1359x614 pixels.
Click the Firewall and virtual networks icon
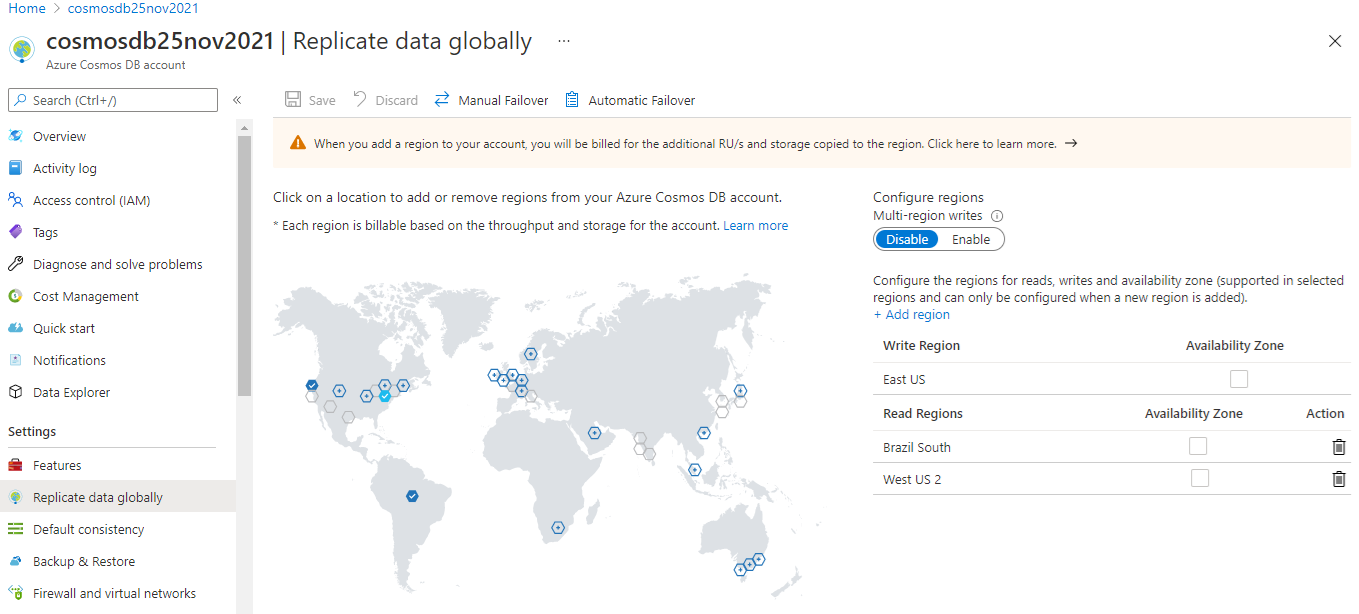[15, 593]
